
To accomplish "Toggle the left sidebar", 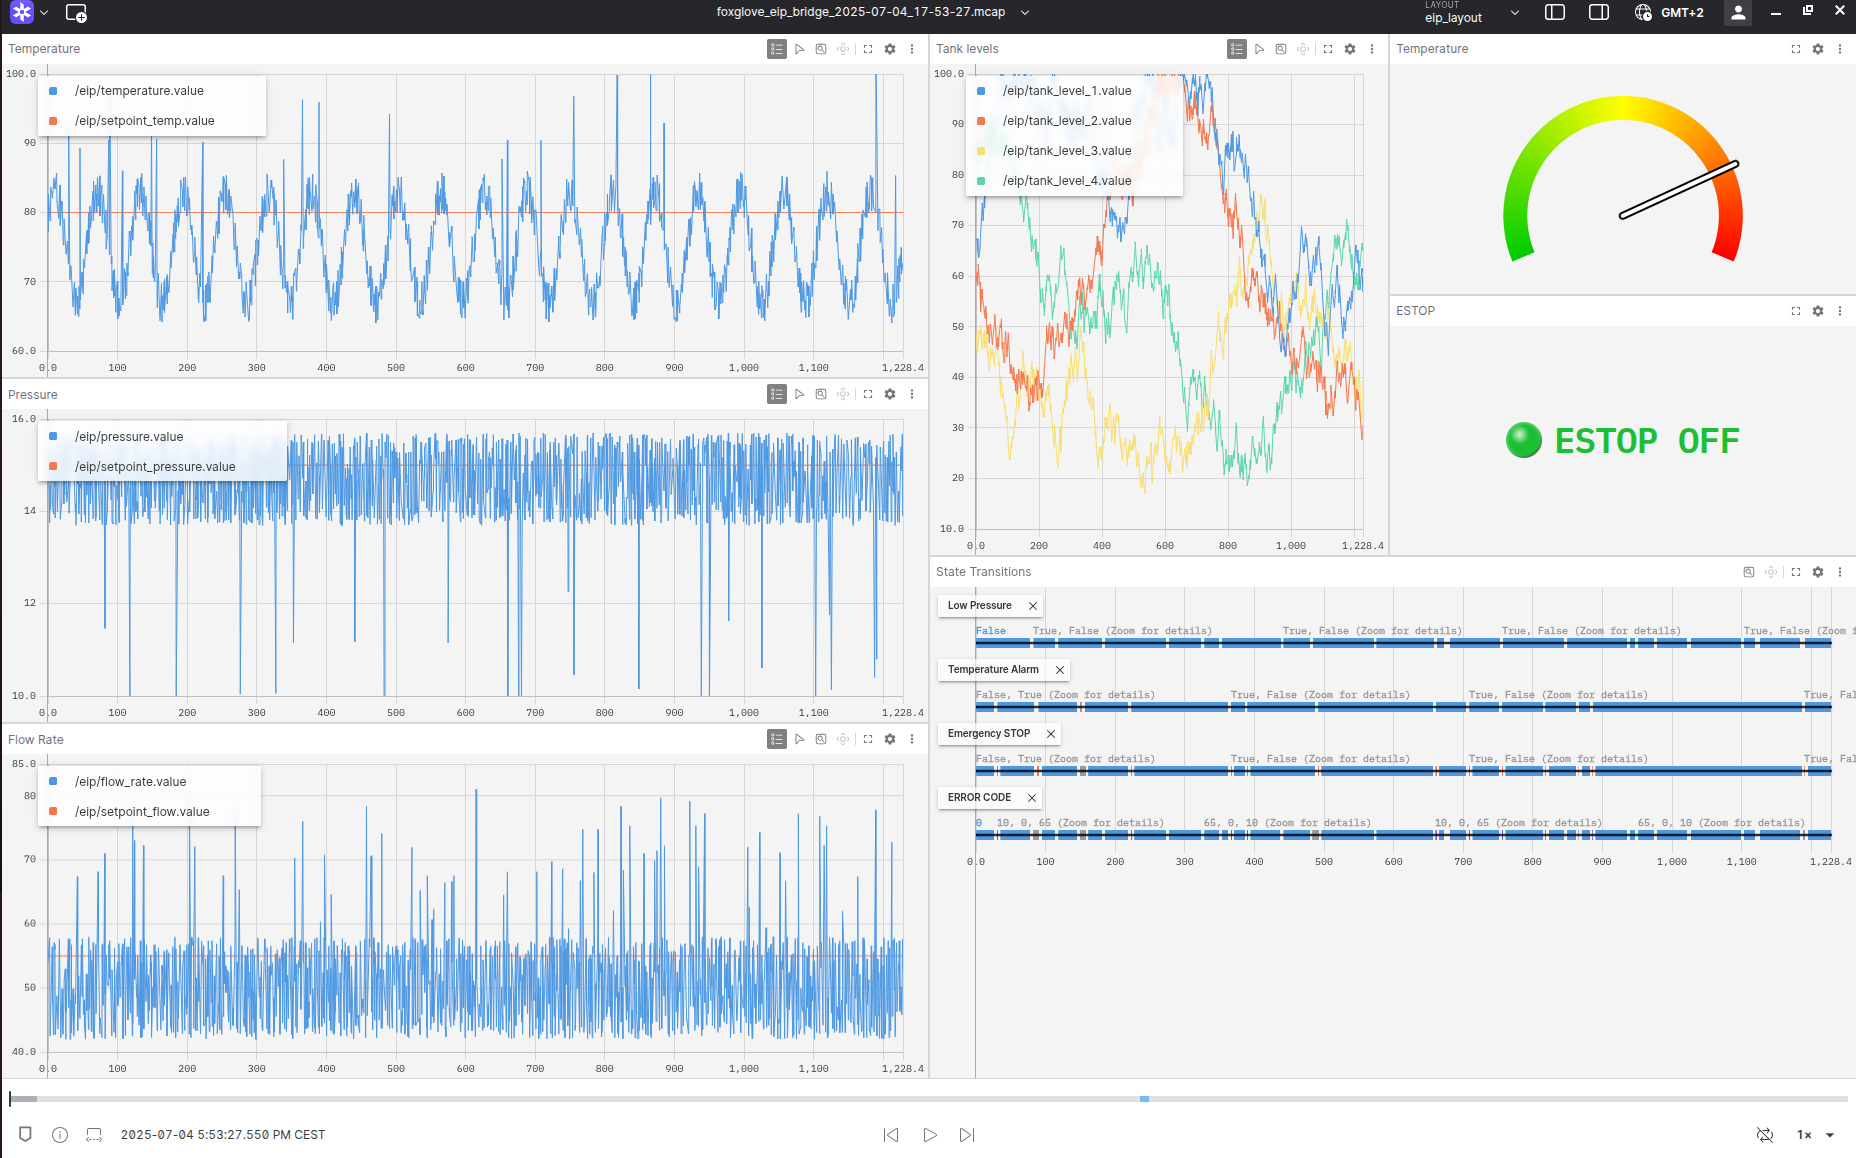I will coord(1554,12).
